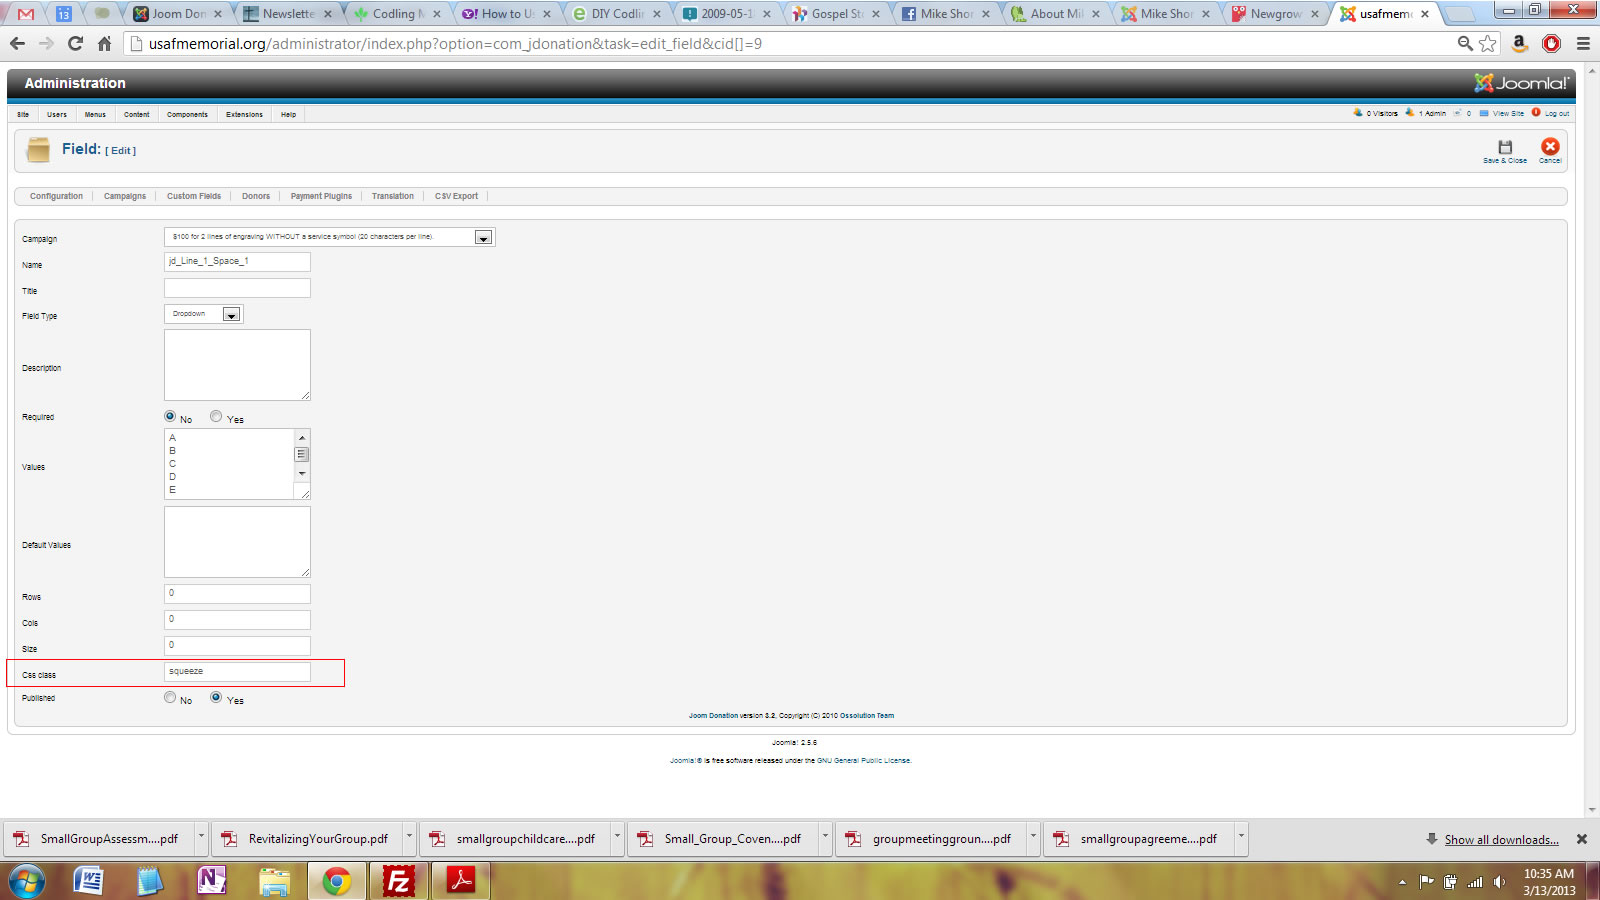
Task: Open the Help menu
Action: pos(288,114)
